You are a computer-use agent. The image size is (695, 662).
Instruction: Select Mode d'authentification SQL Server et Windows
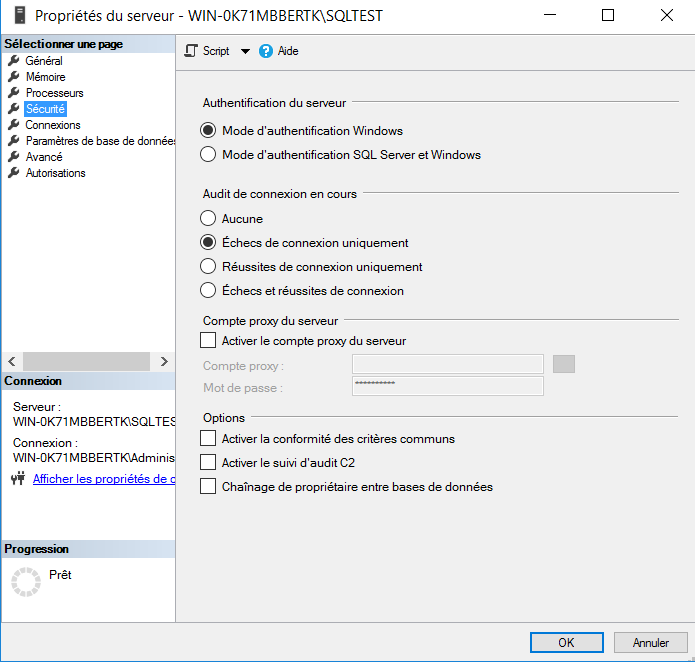coord(208,155)
